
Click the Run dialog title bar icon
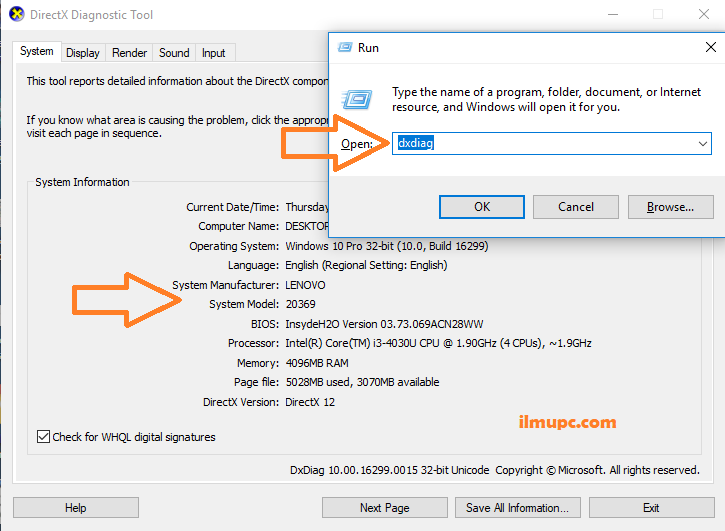click(x=345, y=47)
